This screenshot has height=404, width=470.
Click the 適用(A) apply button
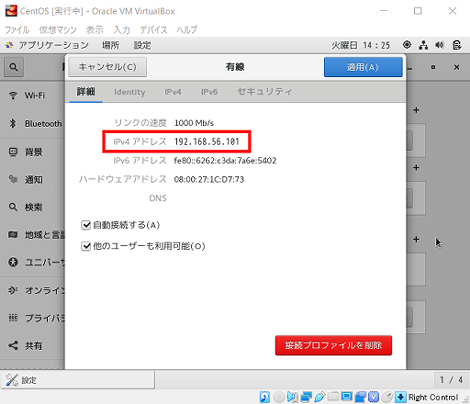tap(363, 67)
